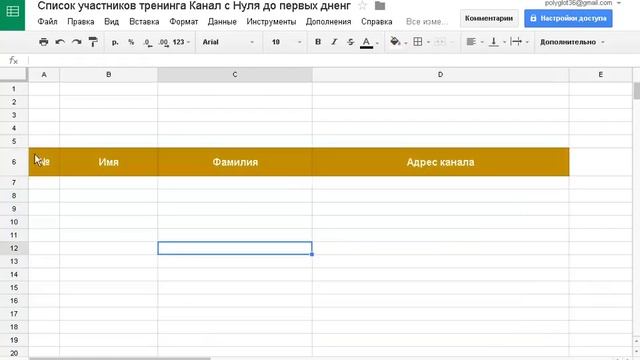Decrease decimal places

148,42
